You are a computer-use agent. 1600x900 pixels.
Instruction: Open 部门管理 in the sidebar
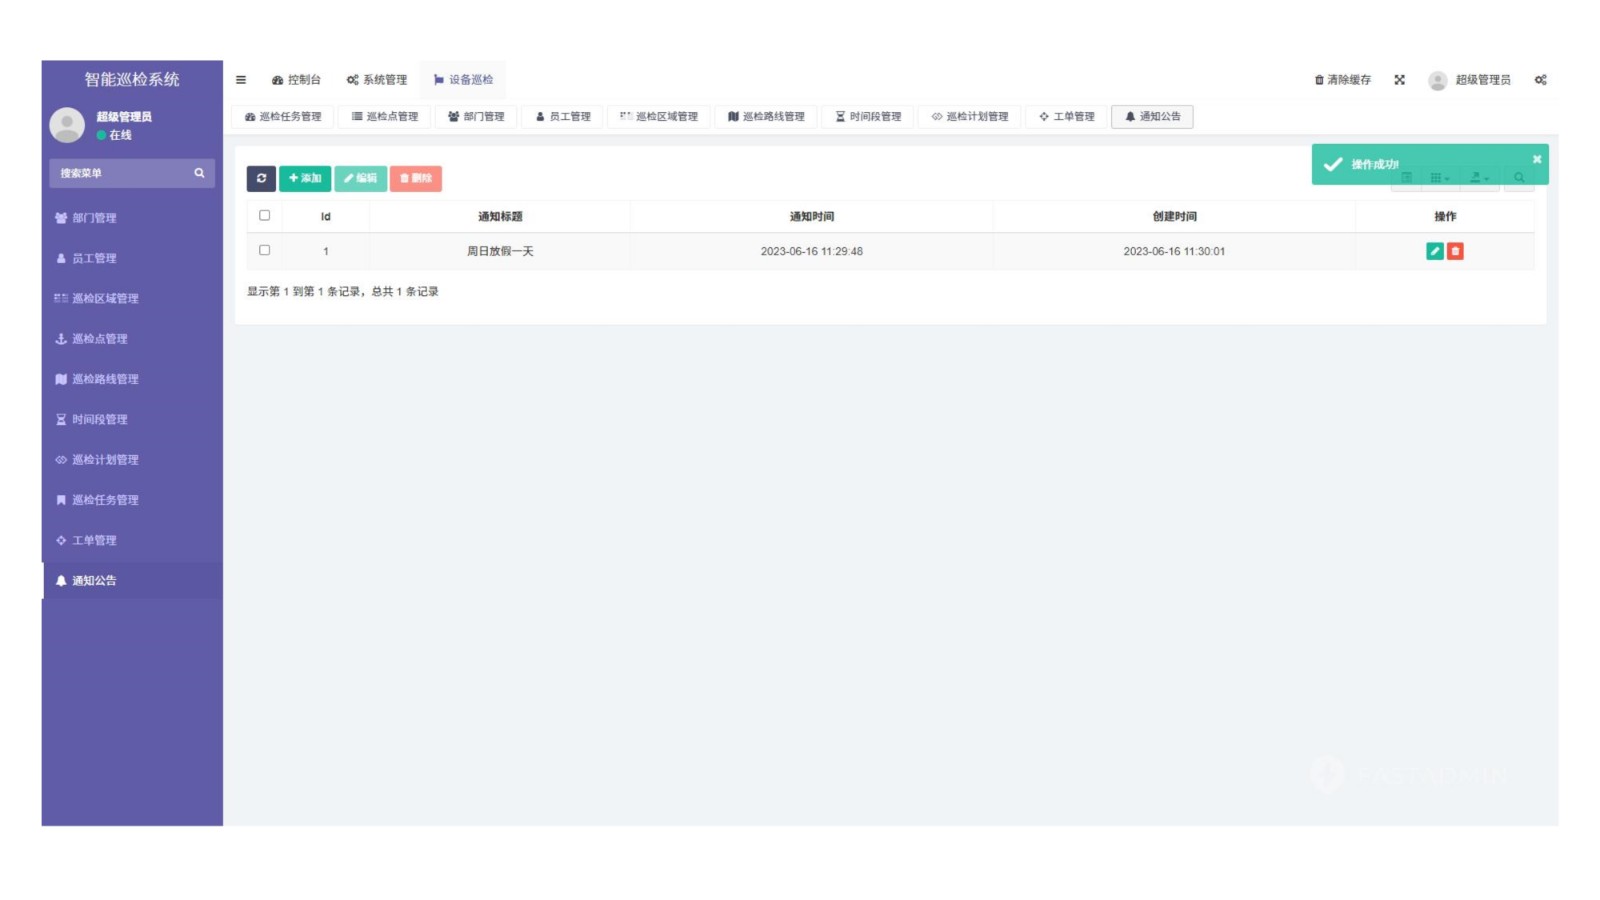(132, 218)
